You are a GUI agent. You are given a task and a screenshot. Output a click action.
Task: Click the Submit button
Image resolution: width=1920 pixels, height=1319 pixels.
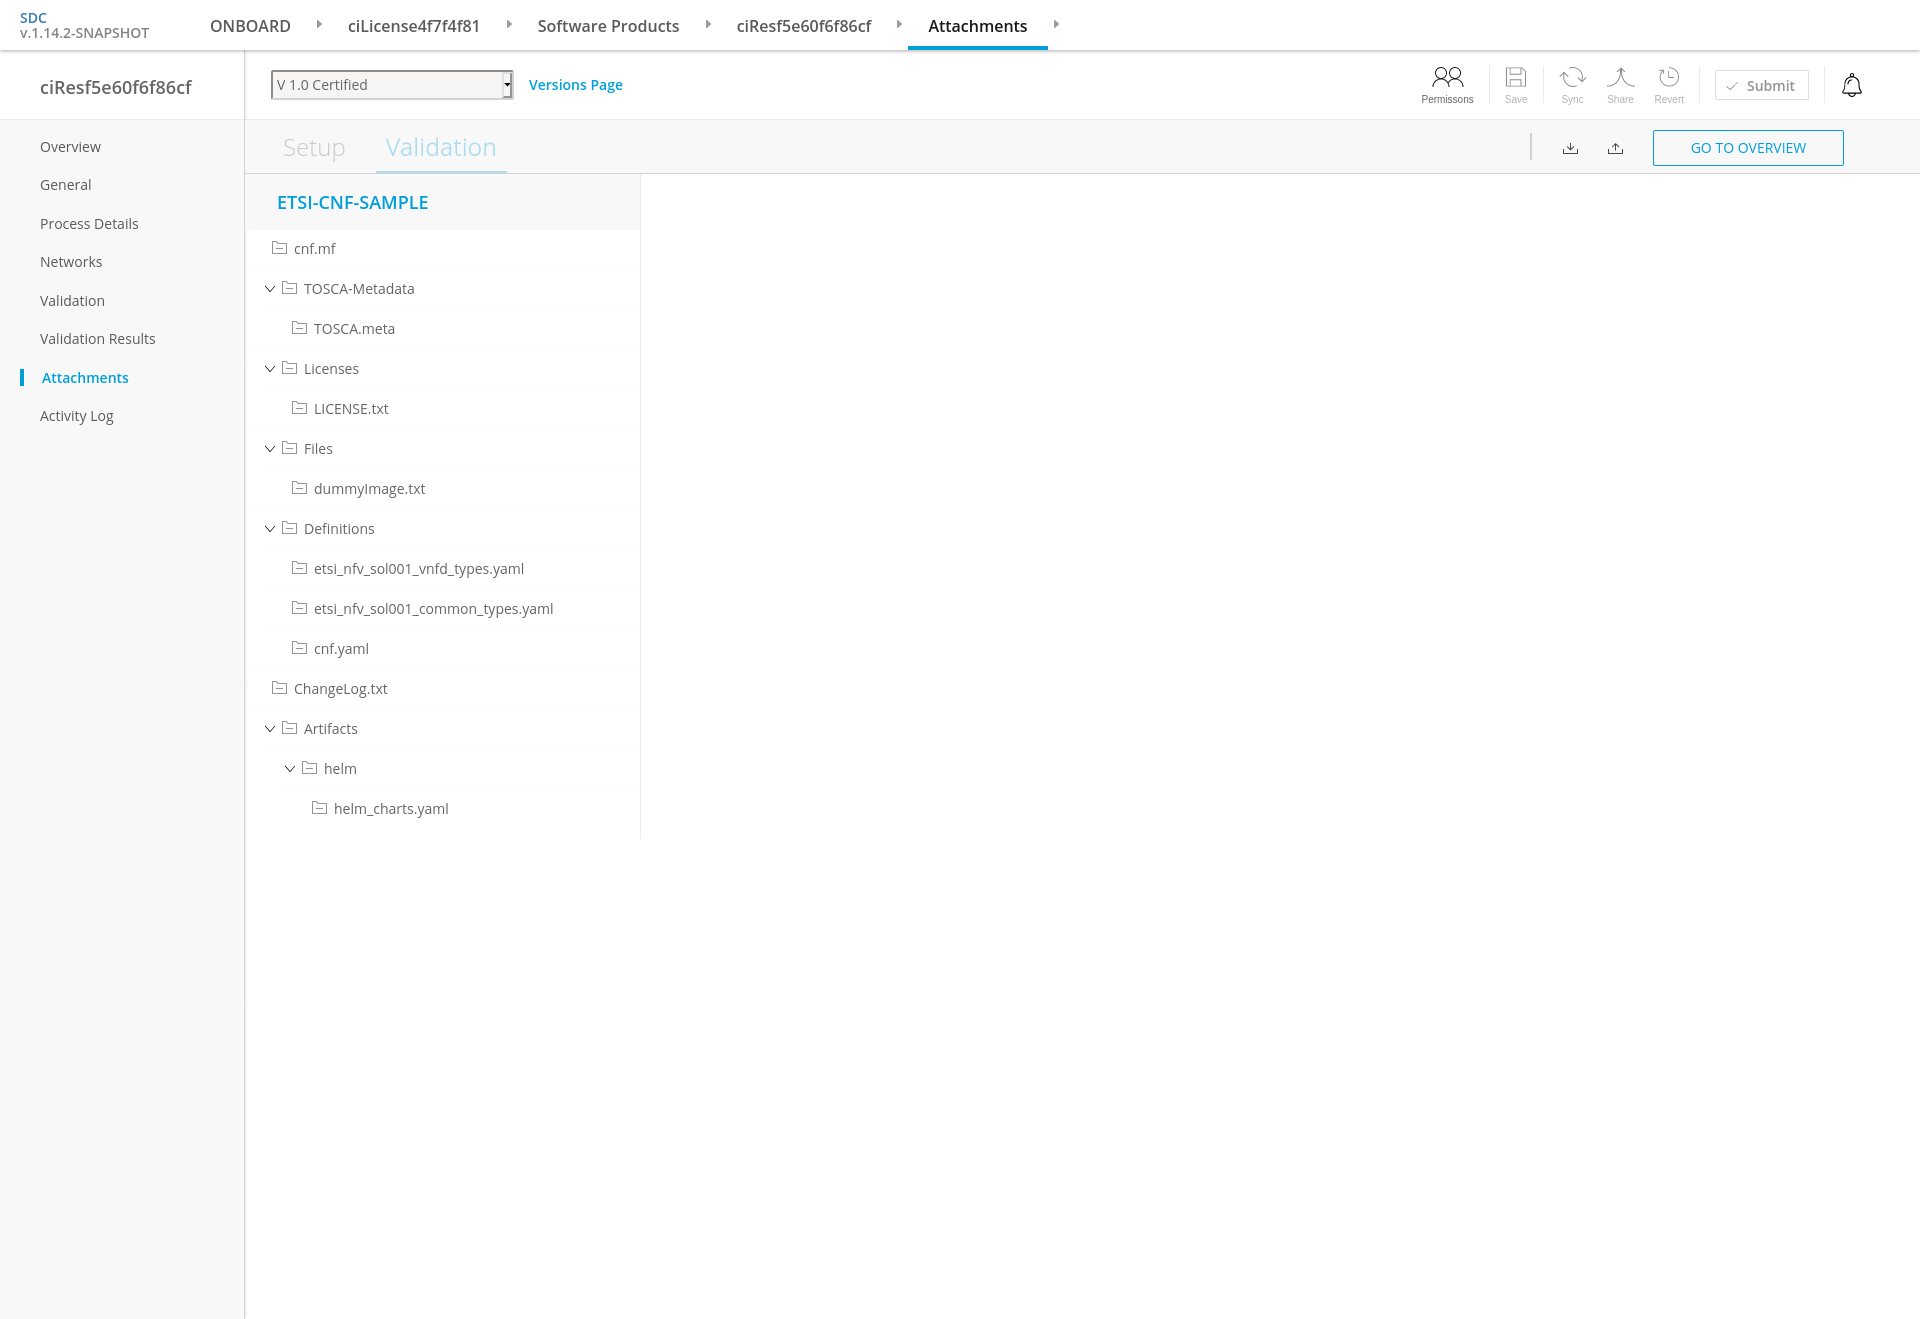(1762, 86)
